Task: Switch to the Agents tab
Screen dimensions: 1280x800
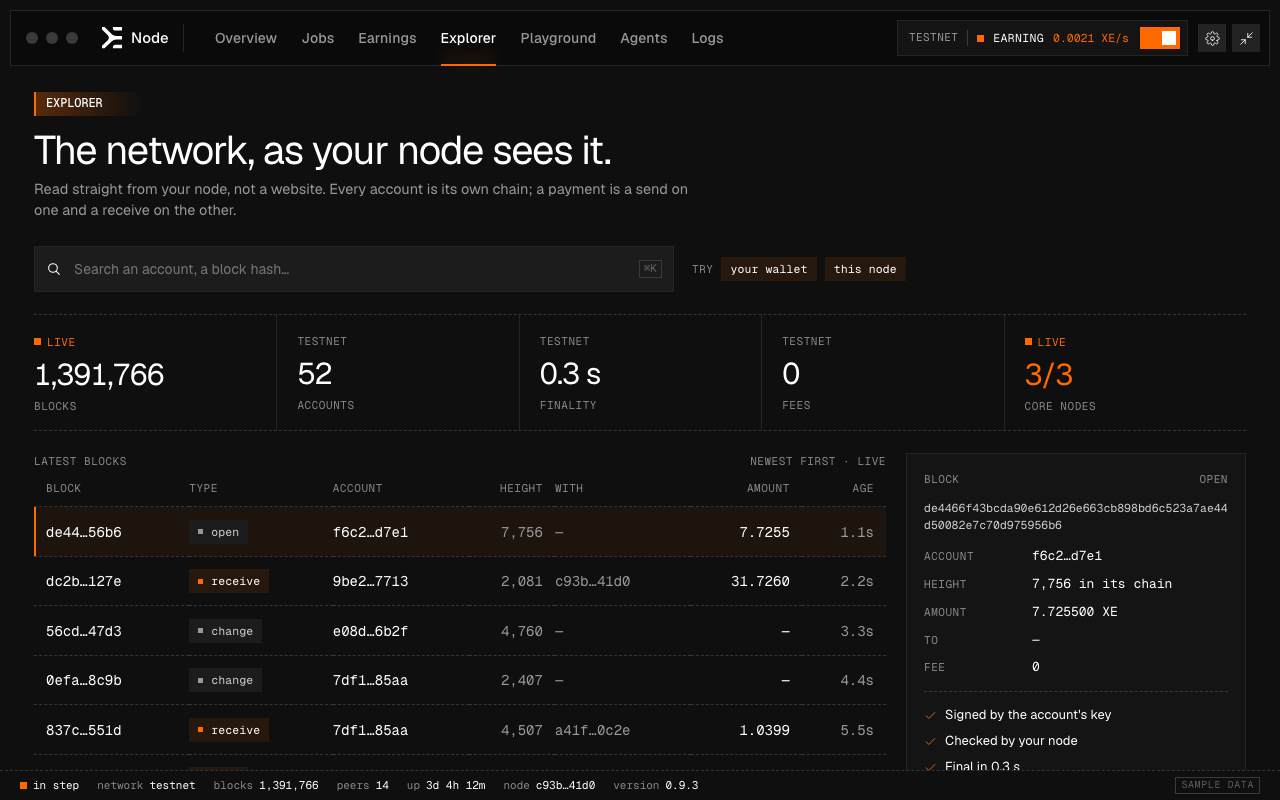Action: [644, 38]
